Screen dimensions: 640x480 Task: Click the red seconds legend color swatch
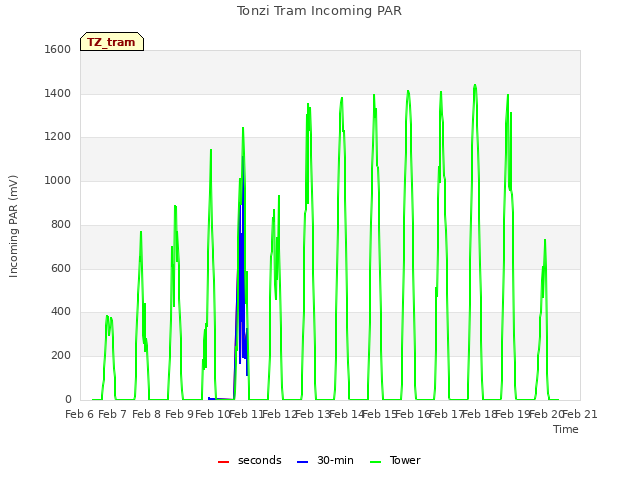[x=224, y=462]
